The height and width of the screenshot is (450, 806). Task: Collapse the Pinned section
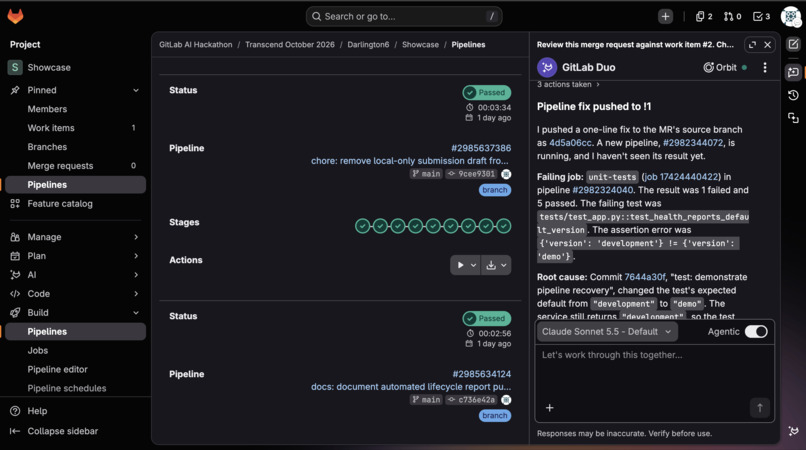point(136,90)
